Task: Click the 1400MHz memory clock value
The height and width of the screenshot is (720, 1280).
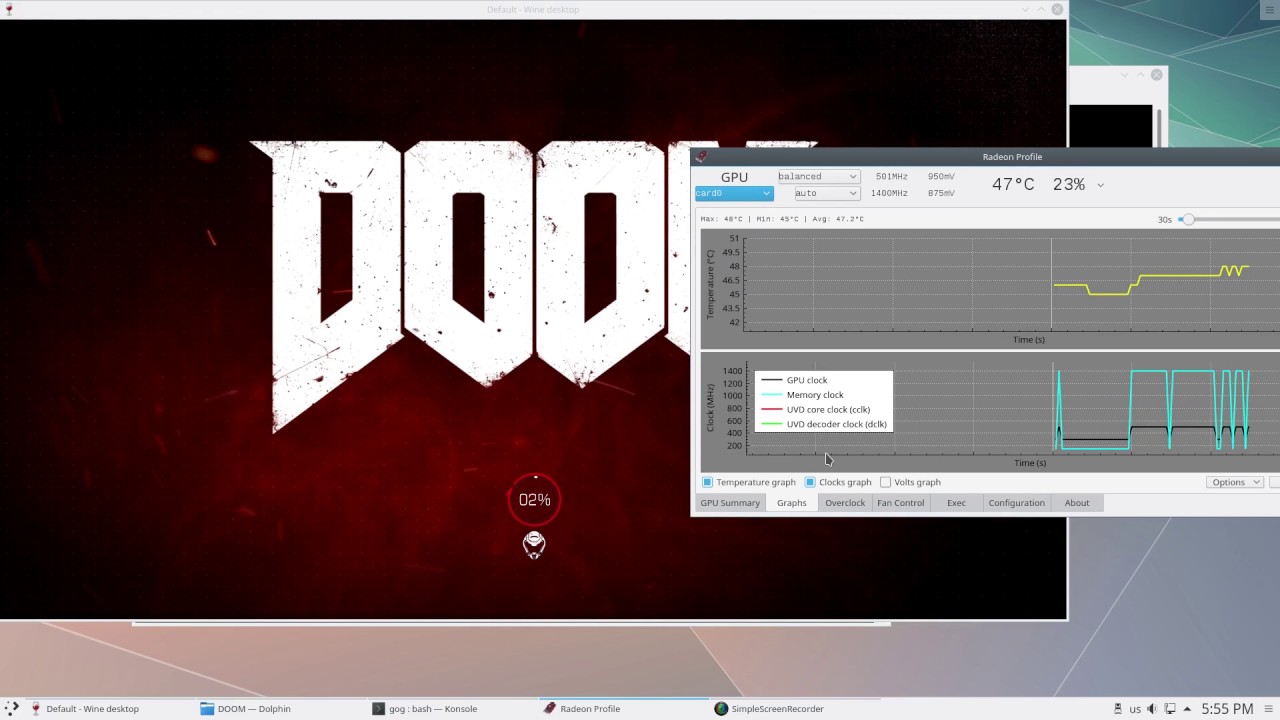Action: click(889, 193)
